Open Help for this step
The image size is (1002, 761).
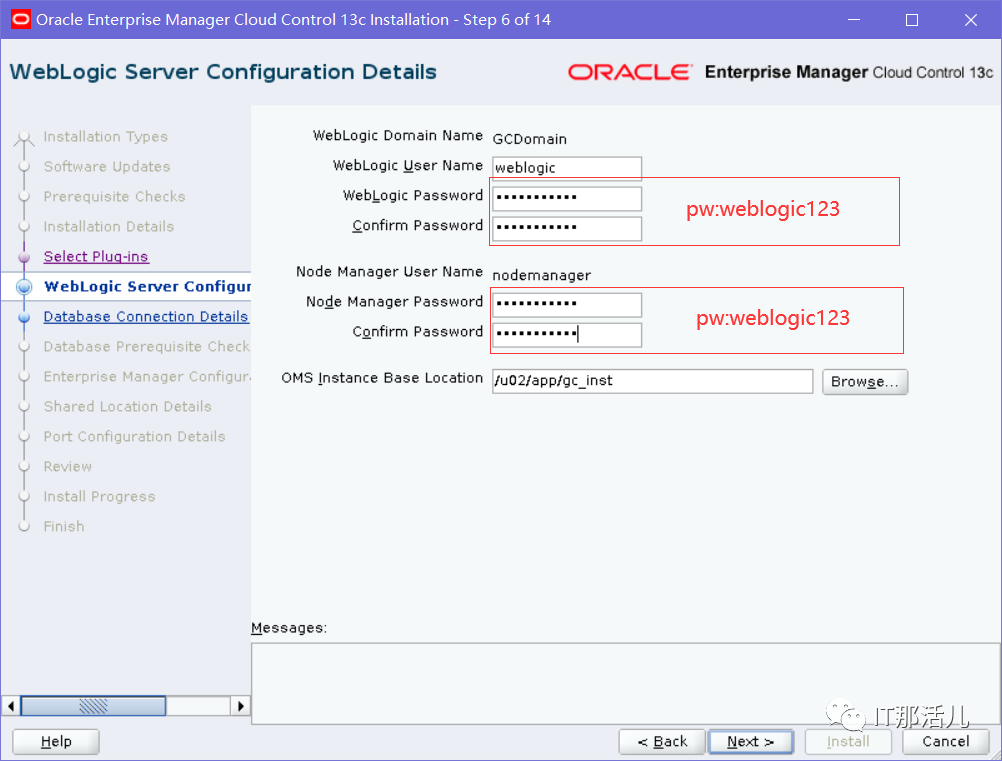pos(56,741)
